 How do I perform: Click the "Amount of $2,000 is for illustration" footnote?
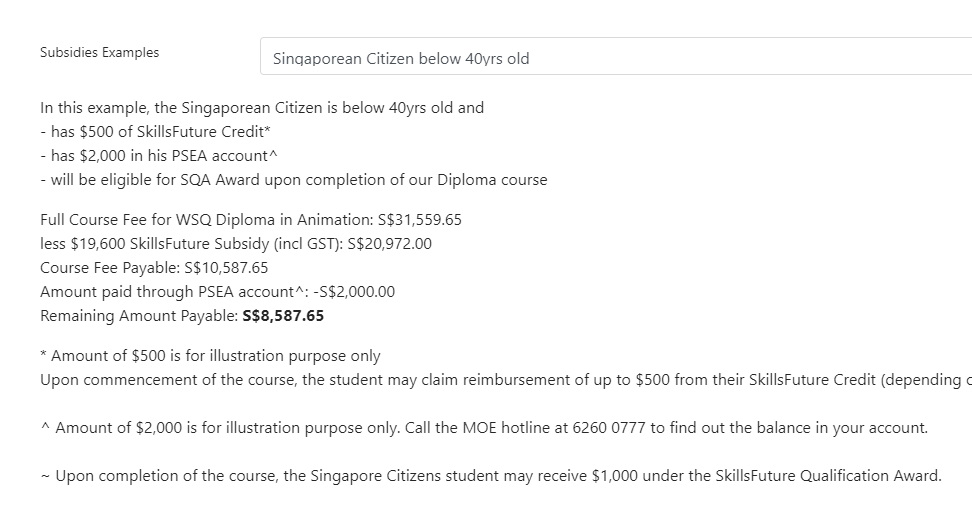(x=484, y=428)
